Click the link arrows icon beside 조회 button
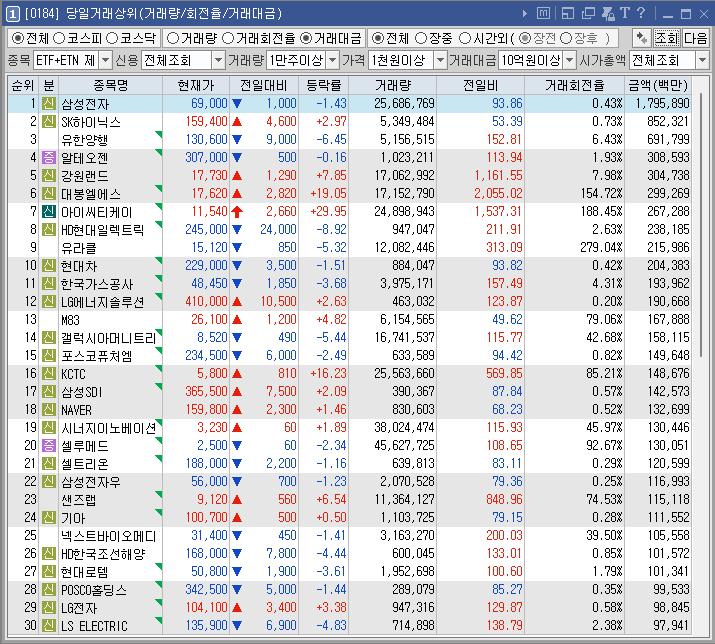Screen dimensions: 715x644 pos(642,38)
